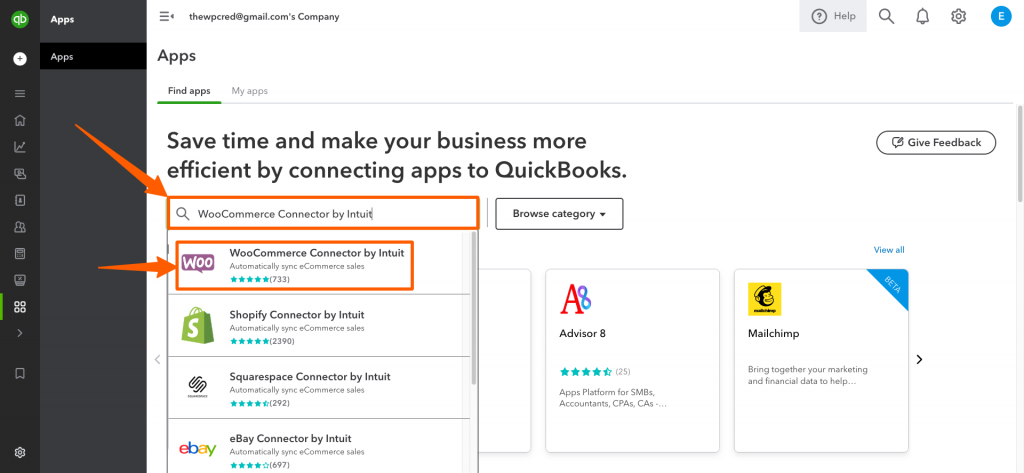Click into the app search field

click(x=323, y=214)
